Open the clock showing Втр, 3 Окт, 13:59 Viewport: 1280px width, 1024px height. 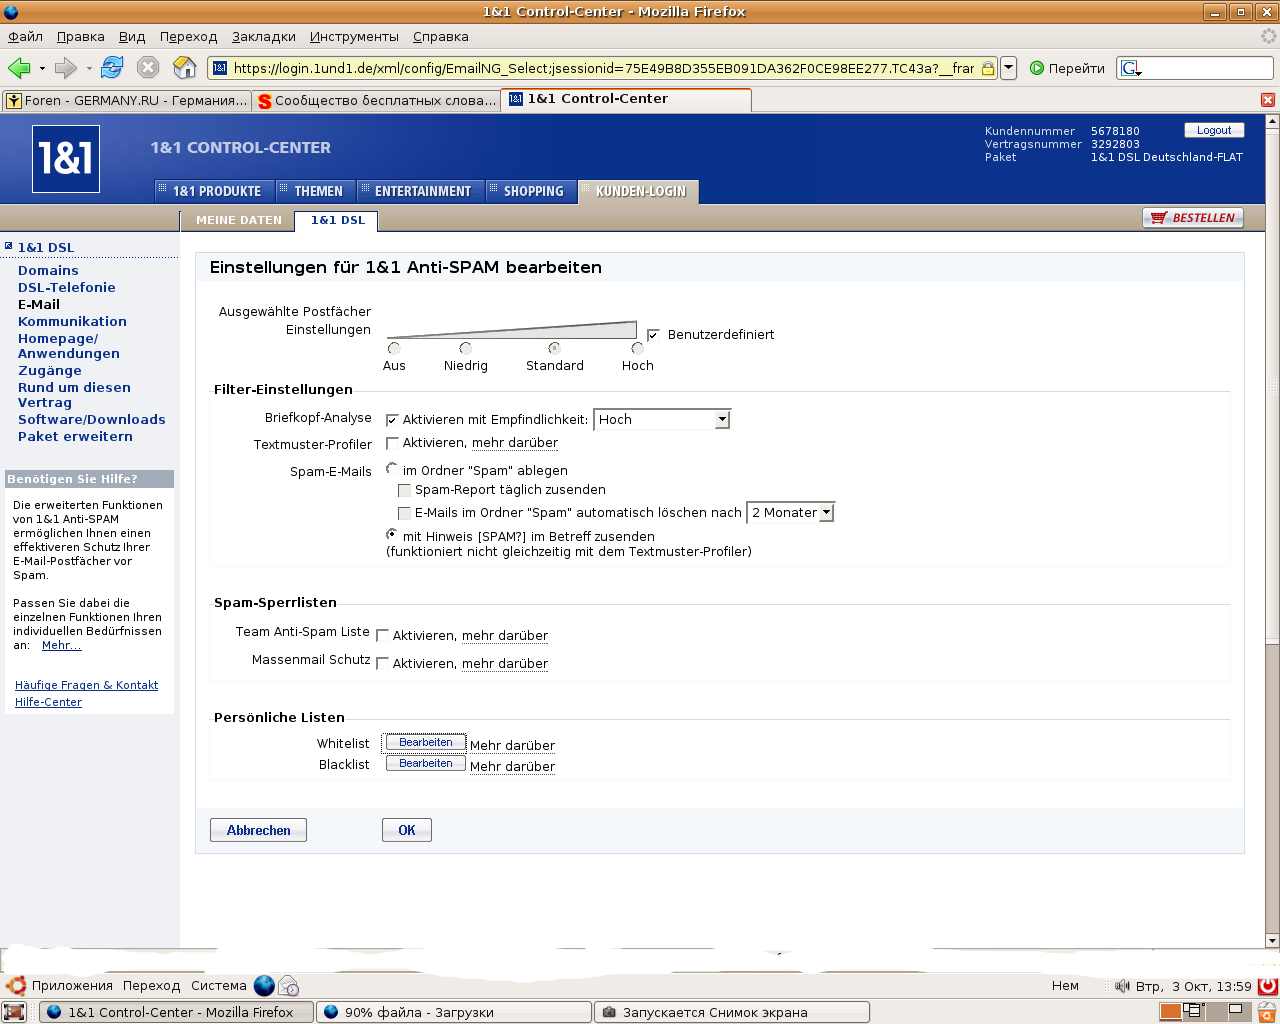click(x=1193, y=986)
